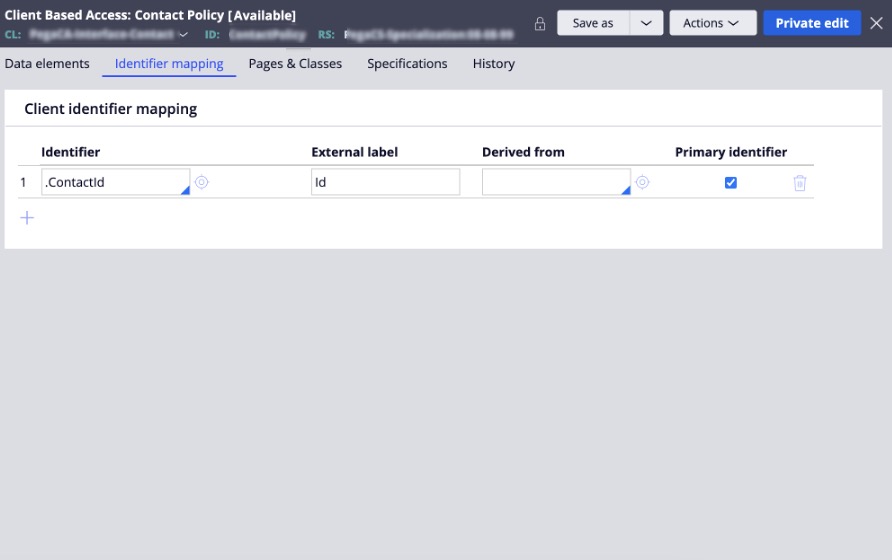
Task: Add a new identifier row with plus icon
Action: coord(27,218)
